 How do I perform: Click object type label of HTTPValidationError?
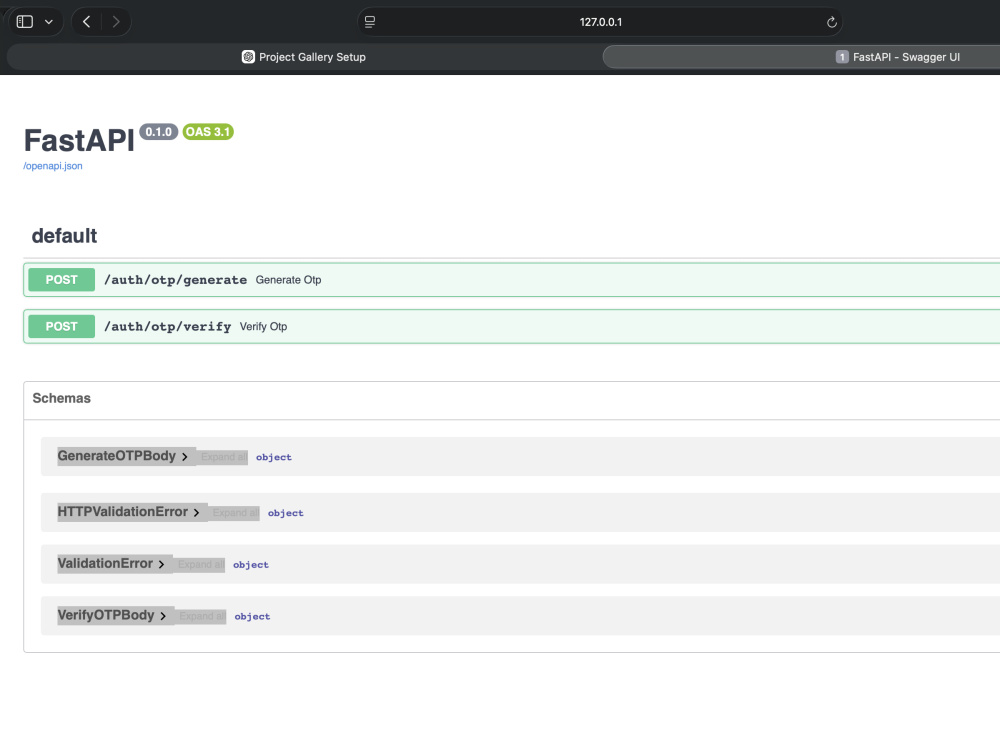point(286,513)
